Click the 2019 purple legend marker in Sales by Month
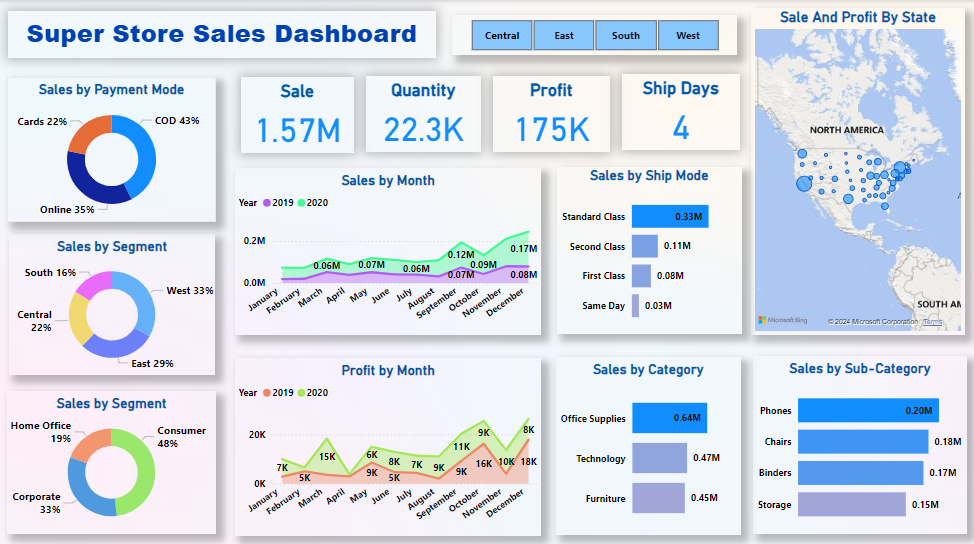 pyautogui.click(x=267, y=203)
